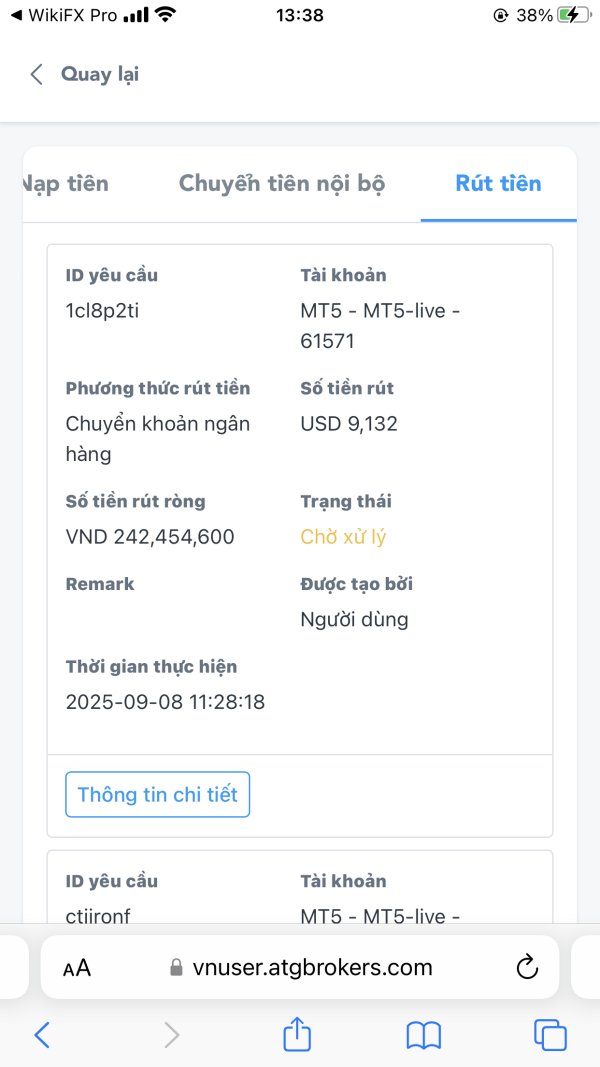
Task: Tap the padlock icon in the address bar
Action: (177, 968)
